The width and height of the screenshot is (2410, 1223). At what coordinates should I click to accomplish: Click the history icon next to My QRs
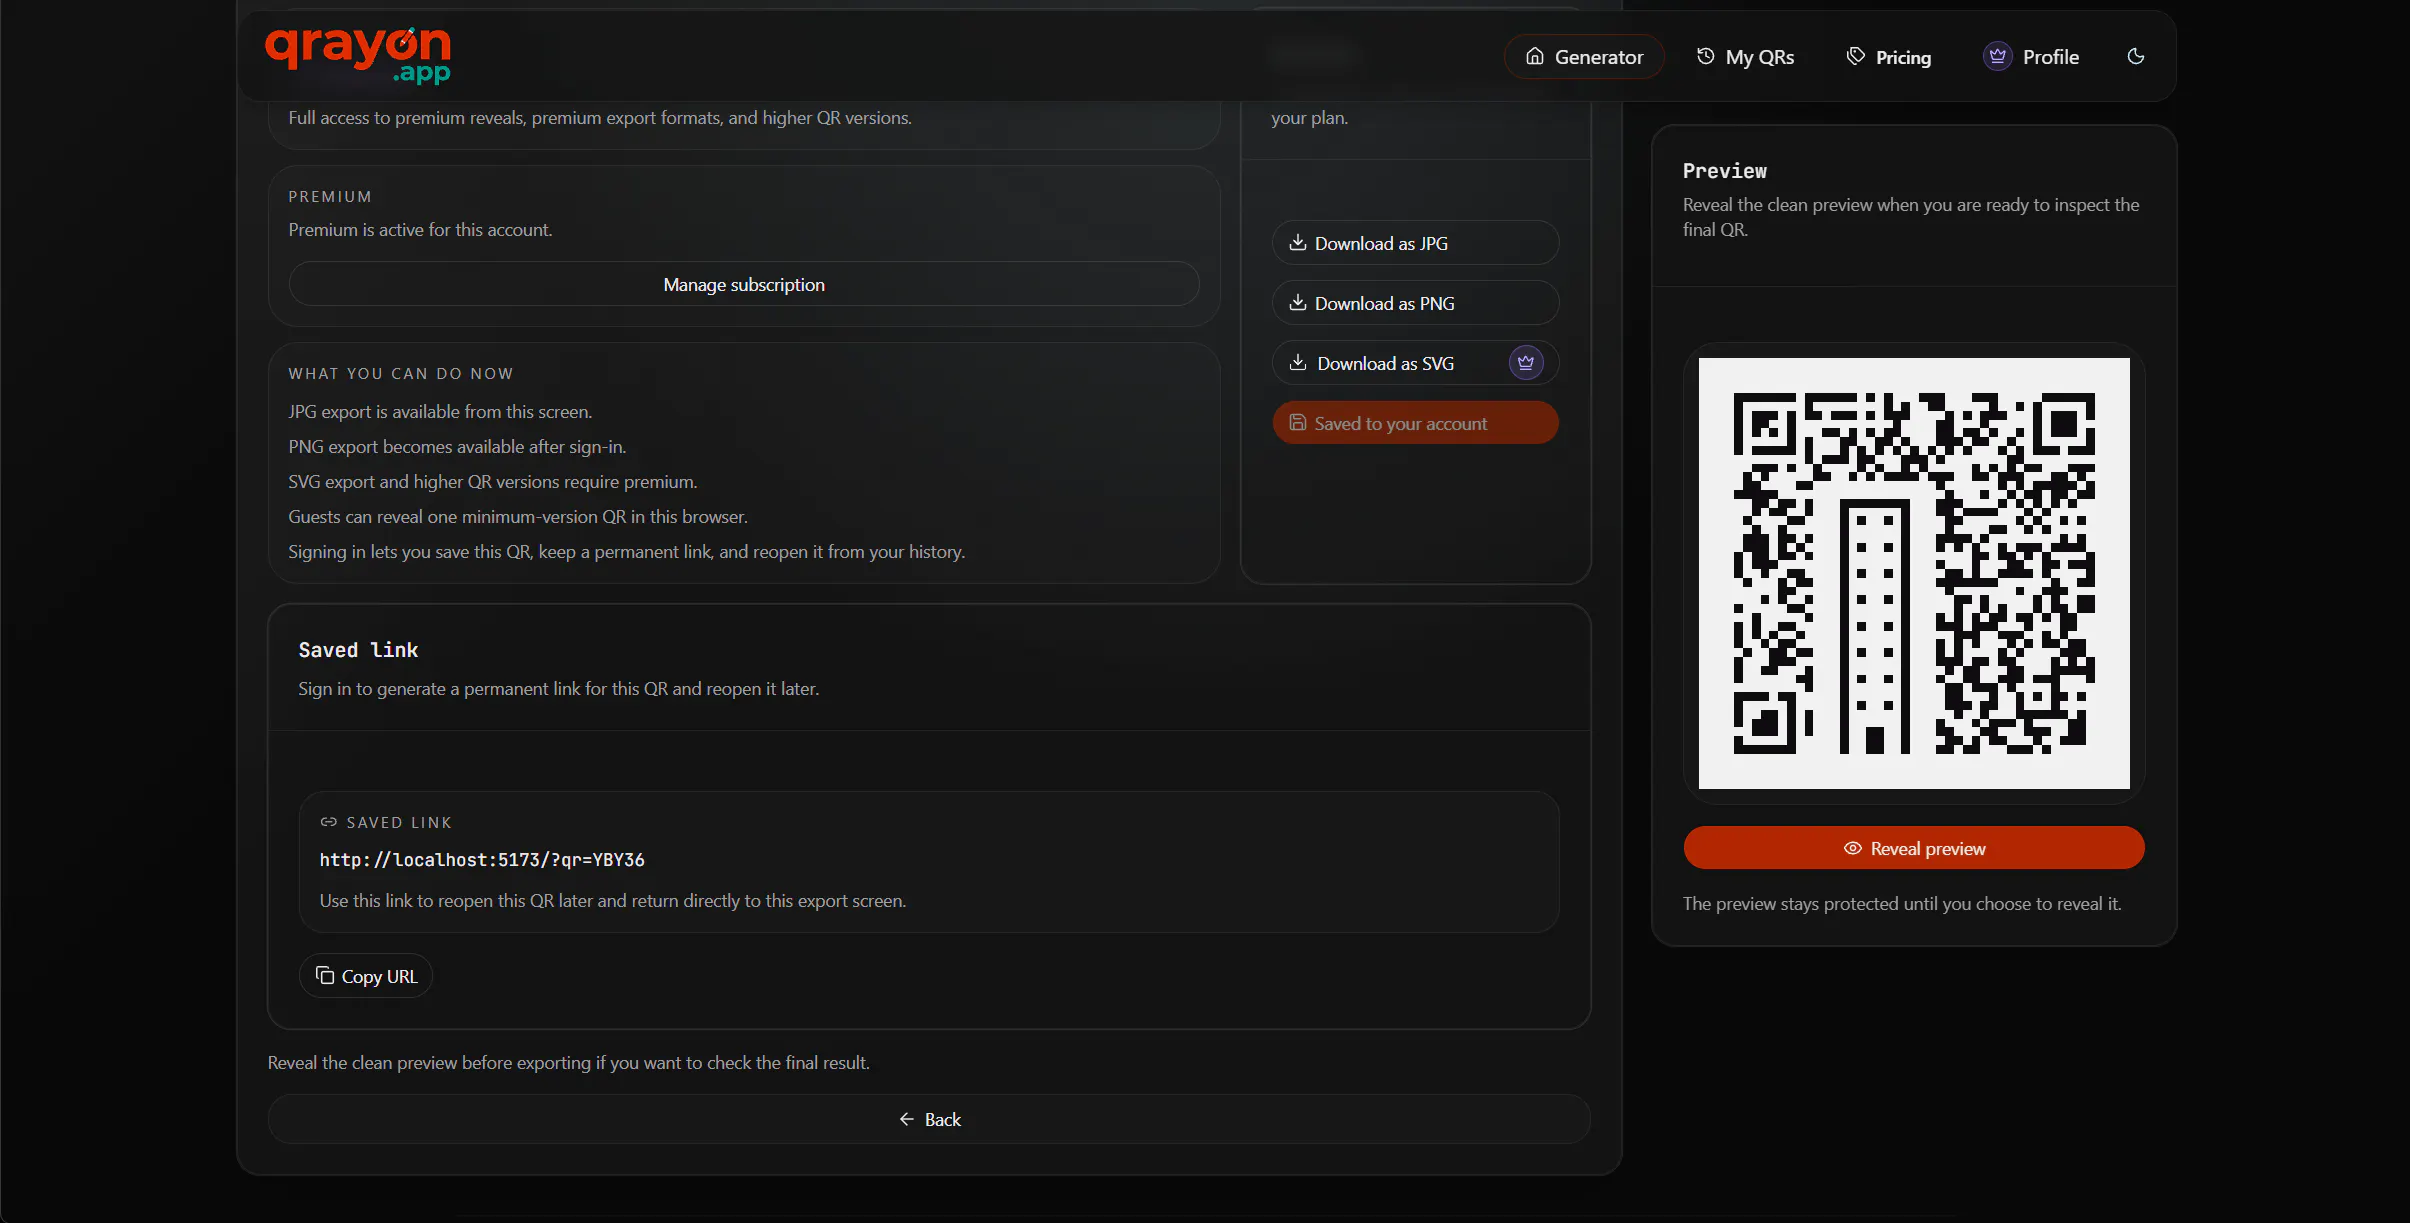click(1706, 57)
